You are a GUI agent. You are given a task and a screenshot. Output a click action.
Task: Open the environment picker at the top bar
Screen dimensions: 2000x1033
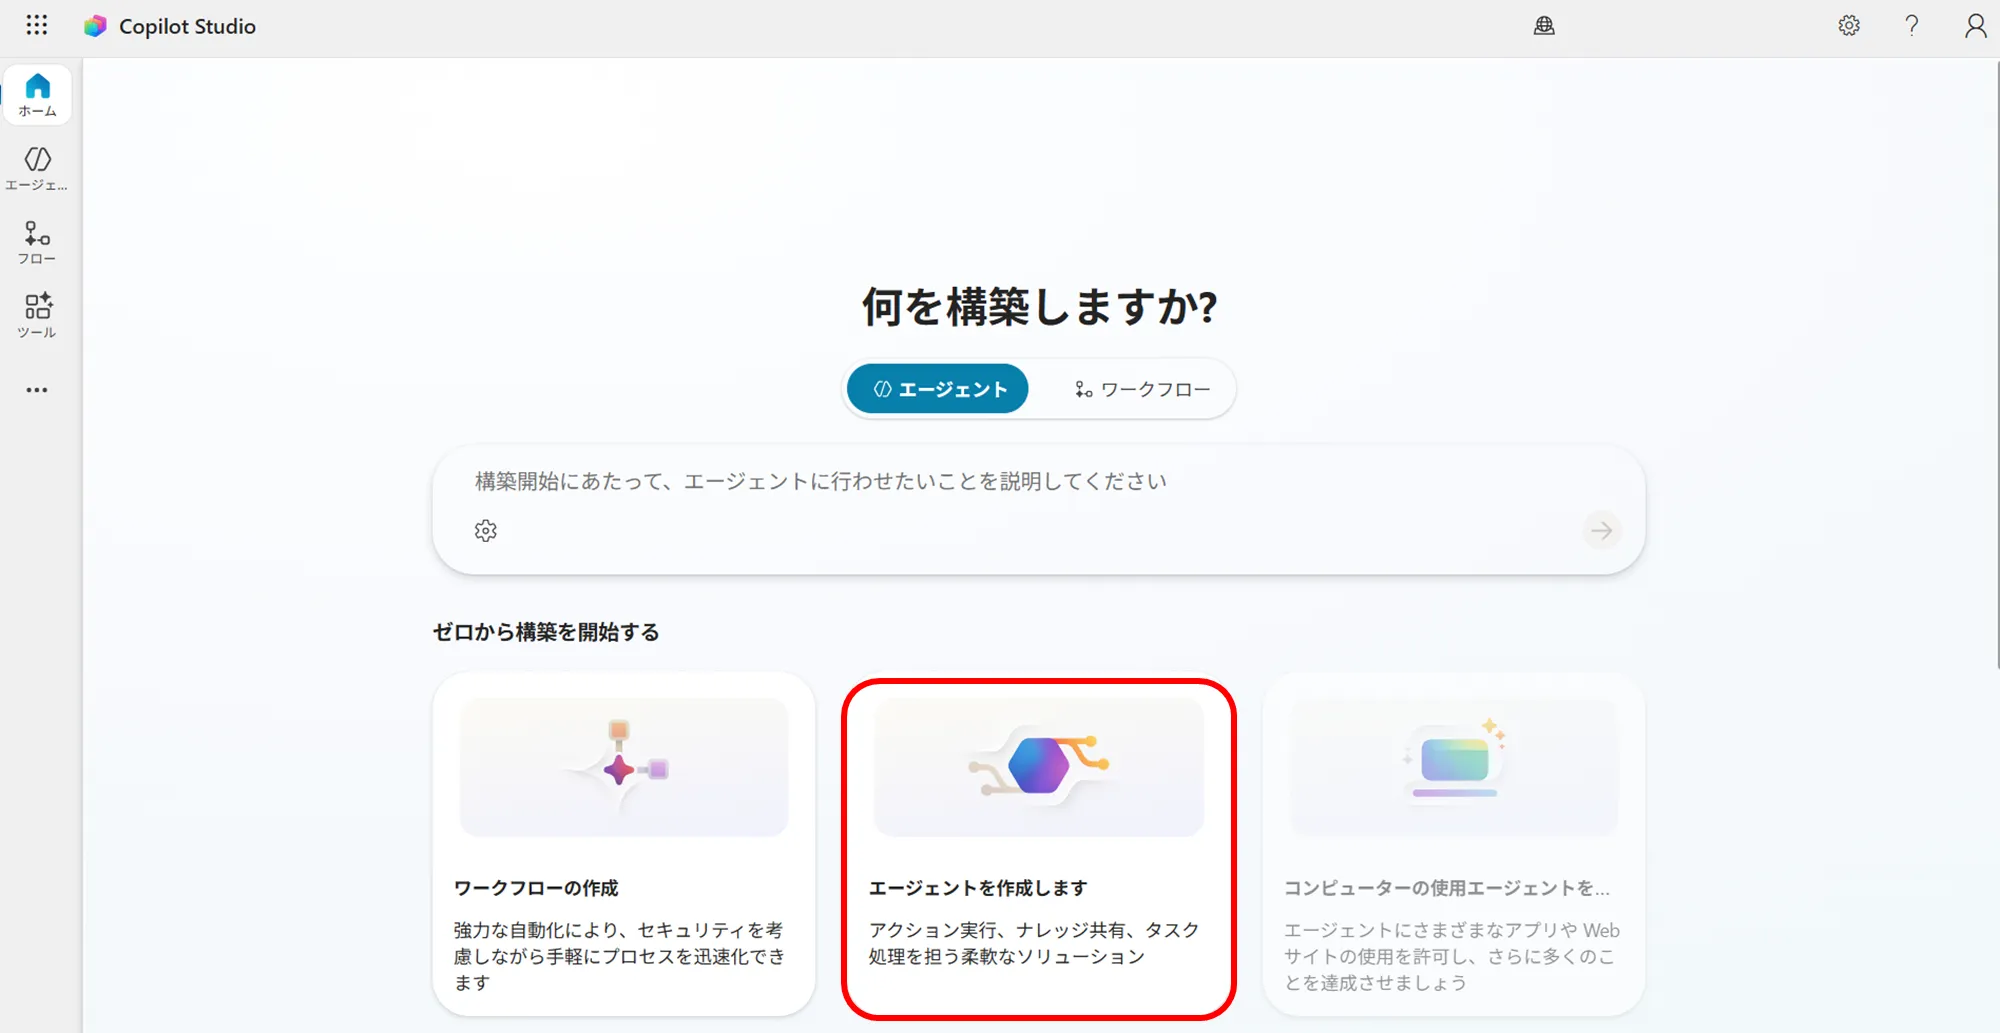pos(1544,26)
